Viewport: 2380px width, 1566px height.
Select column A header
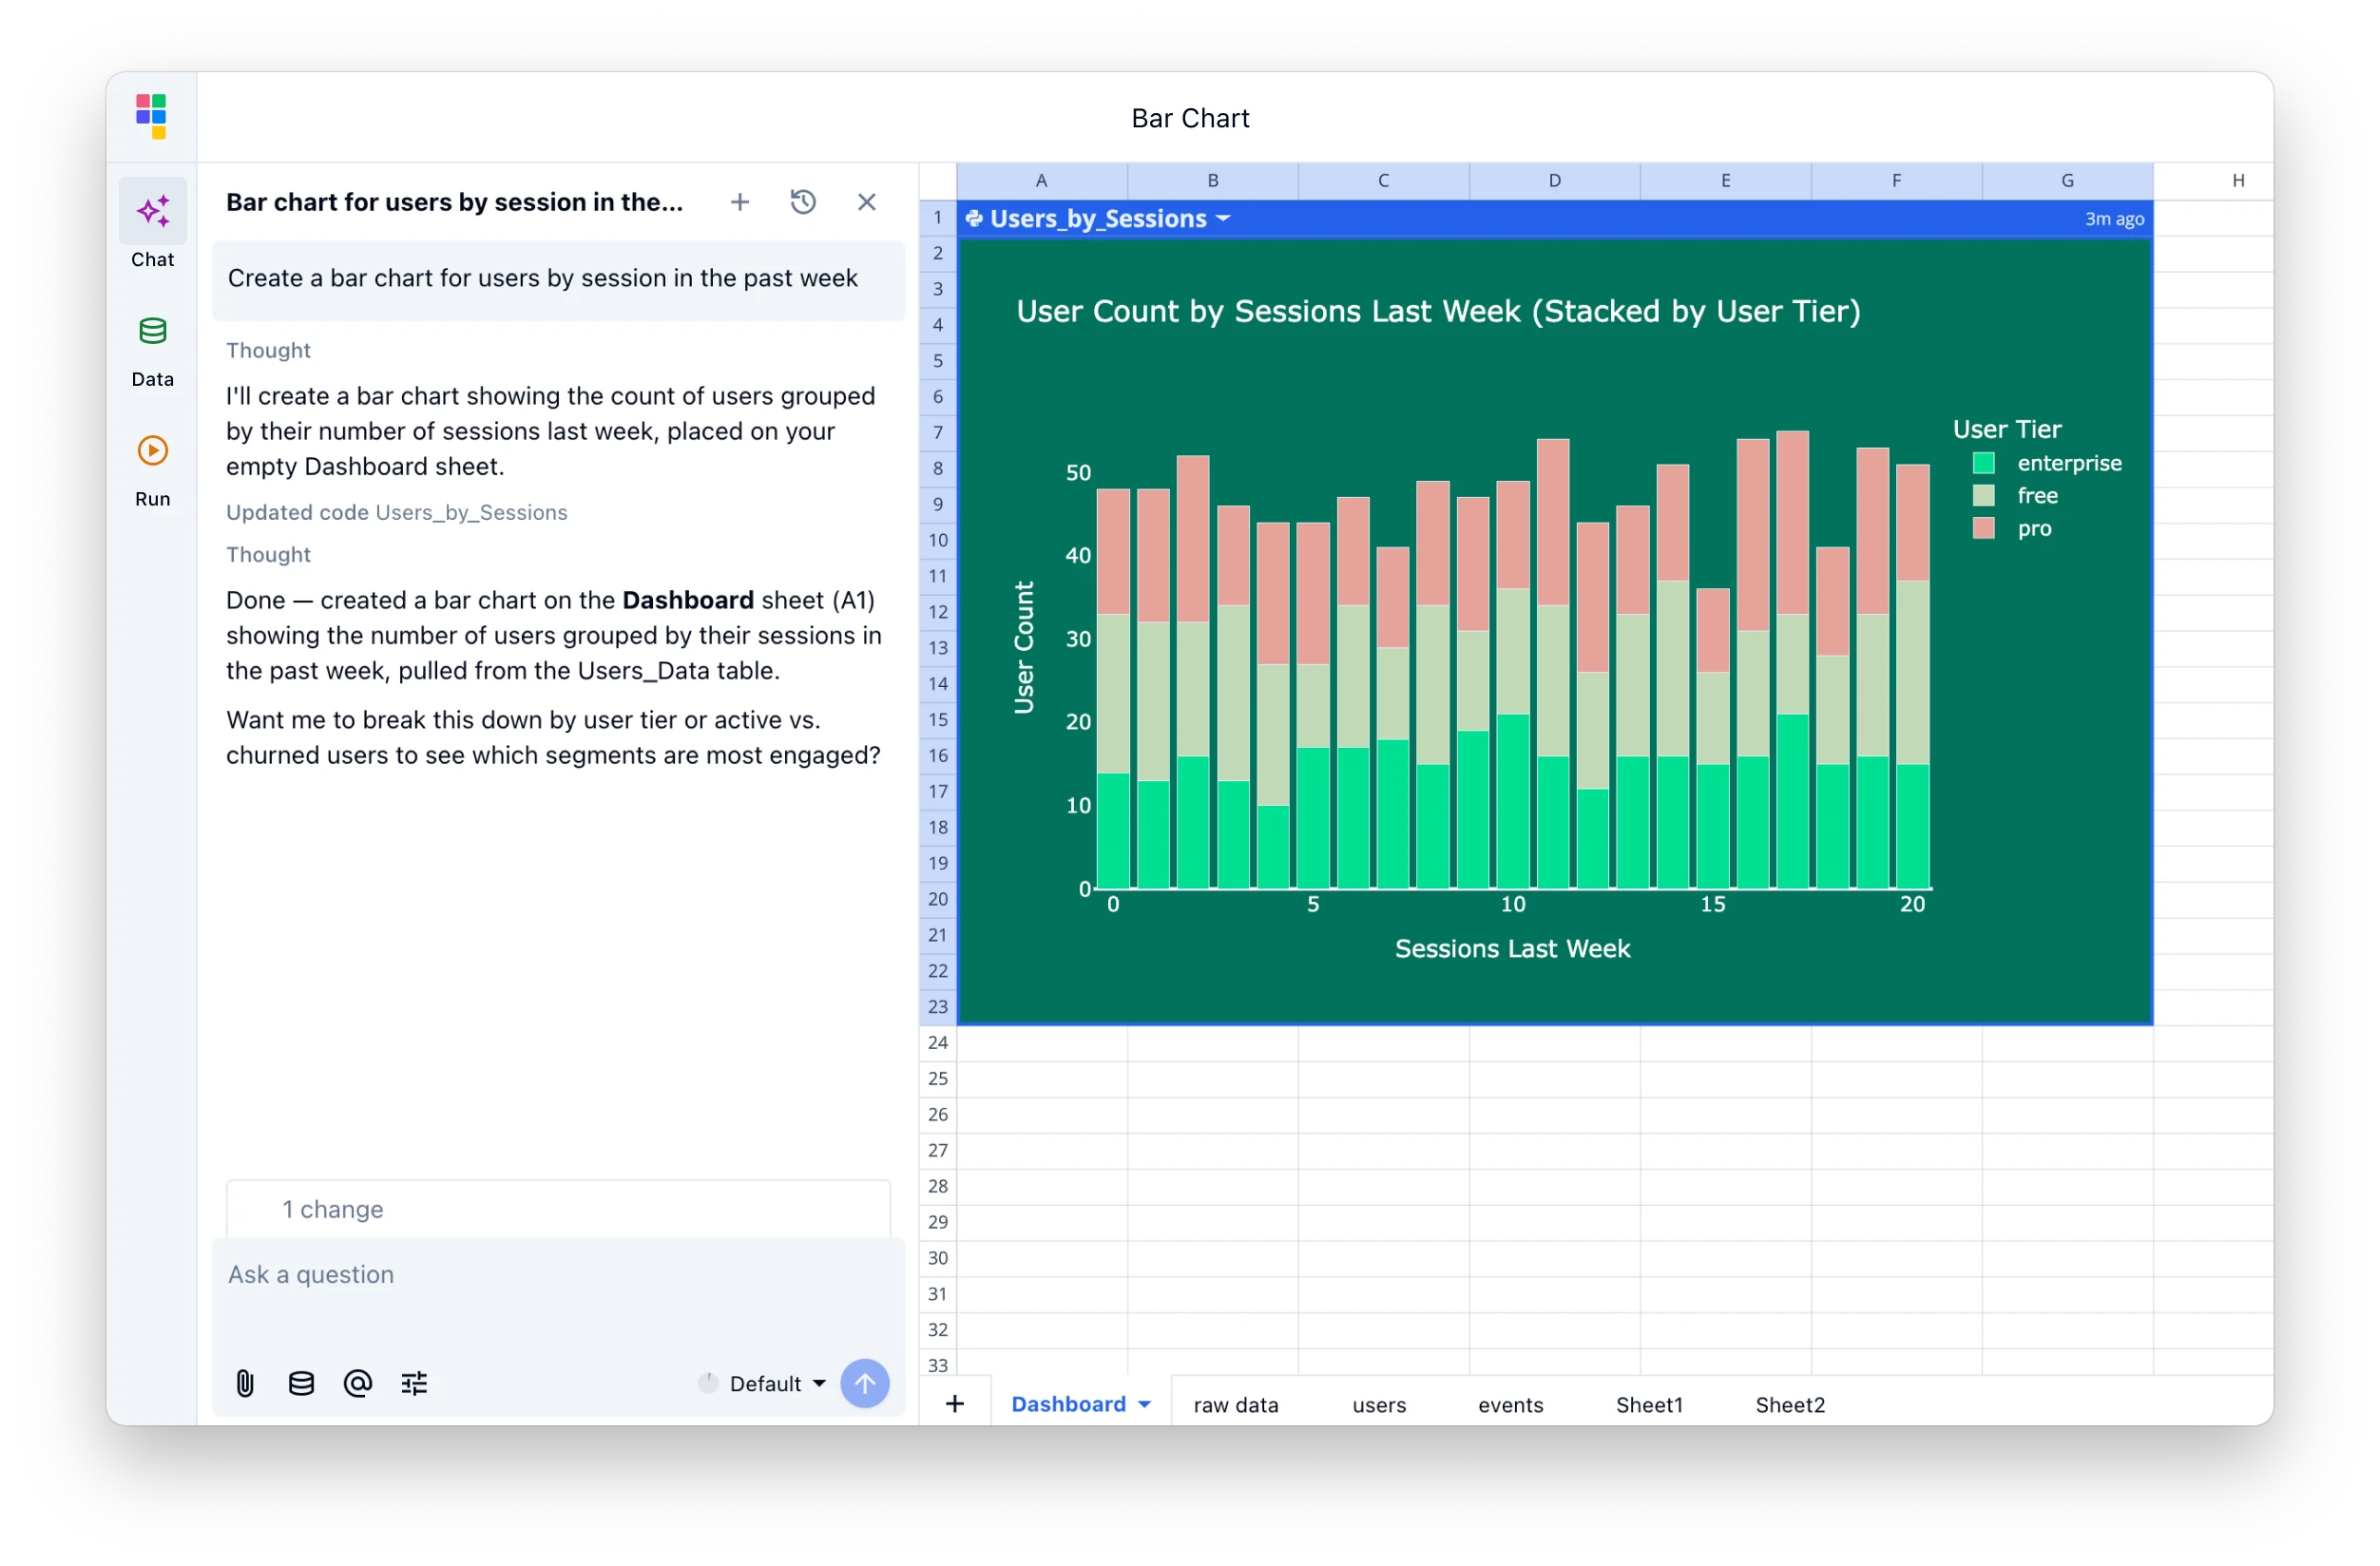[x=1042, y=181]
